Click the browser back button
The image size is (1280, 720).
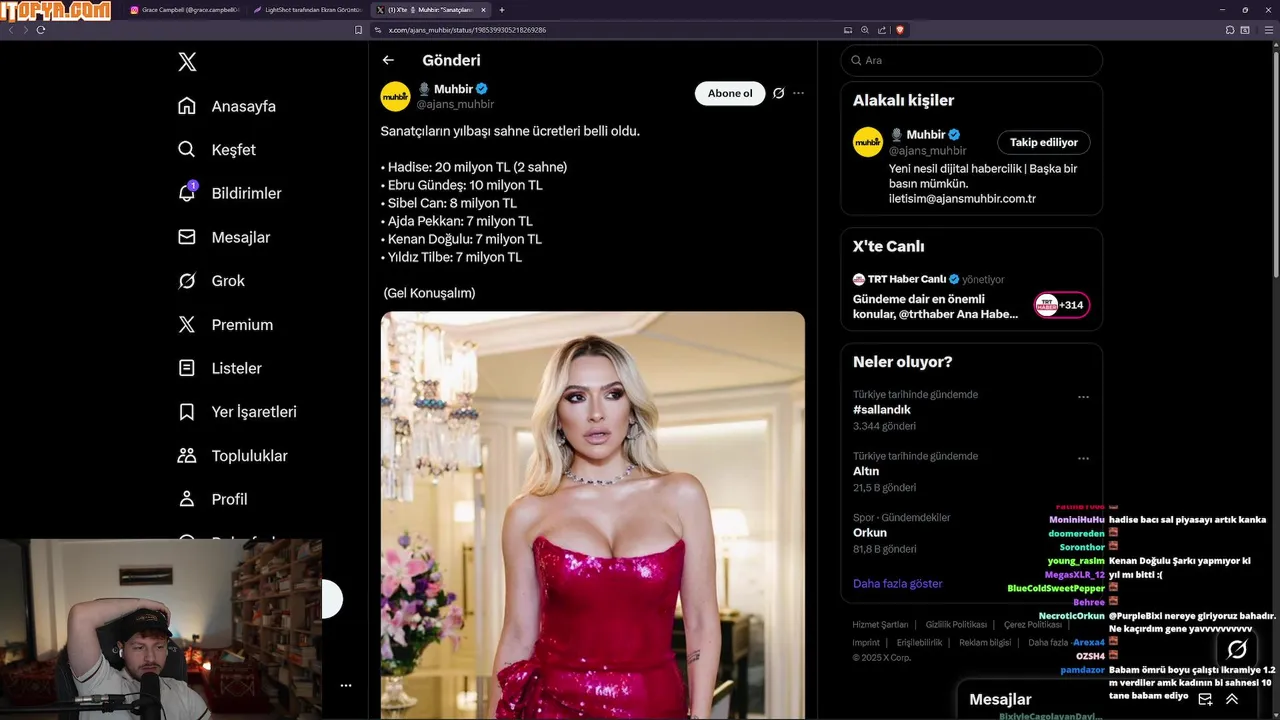point(11,30)
